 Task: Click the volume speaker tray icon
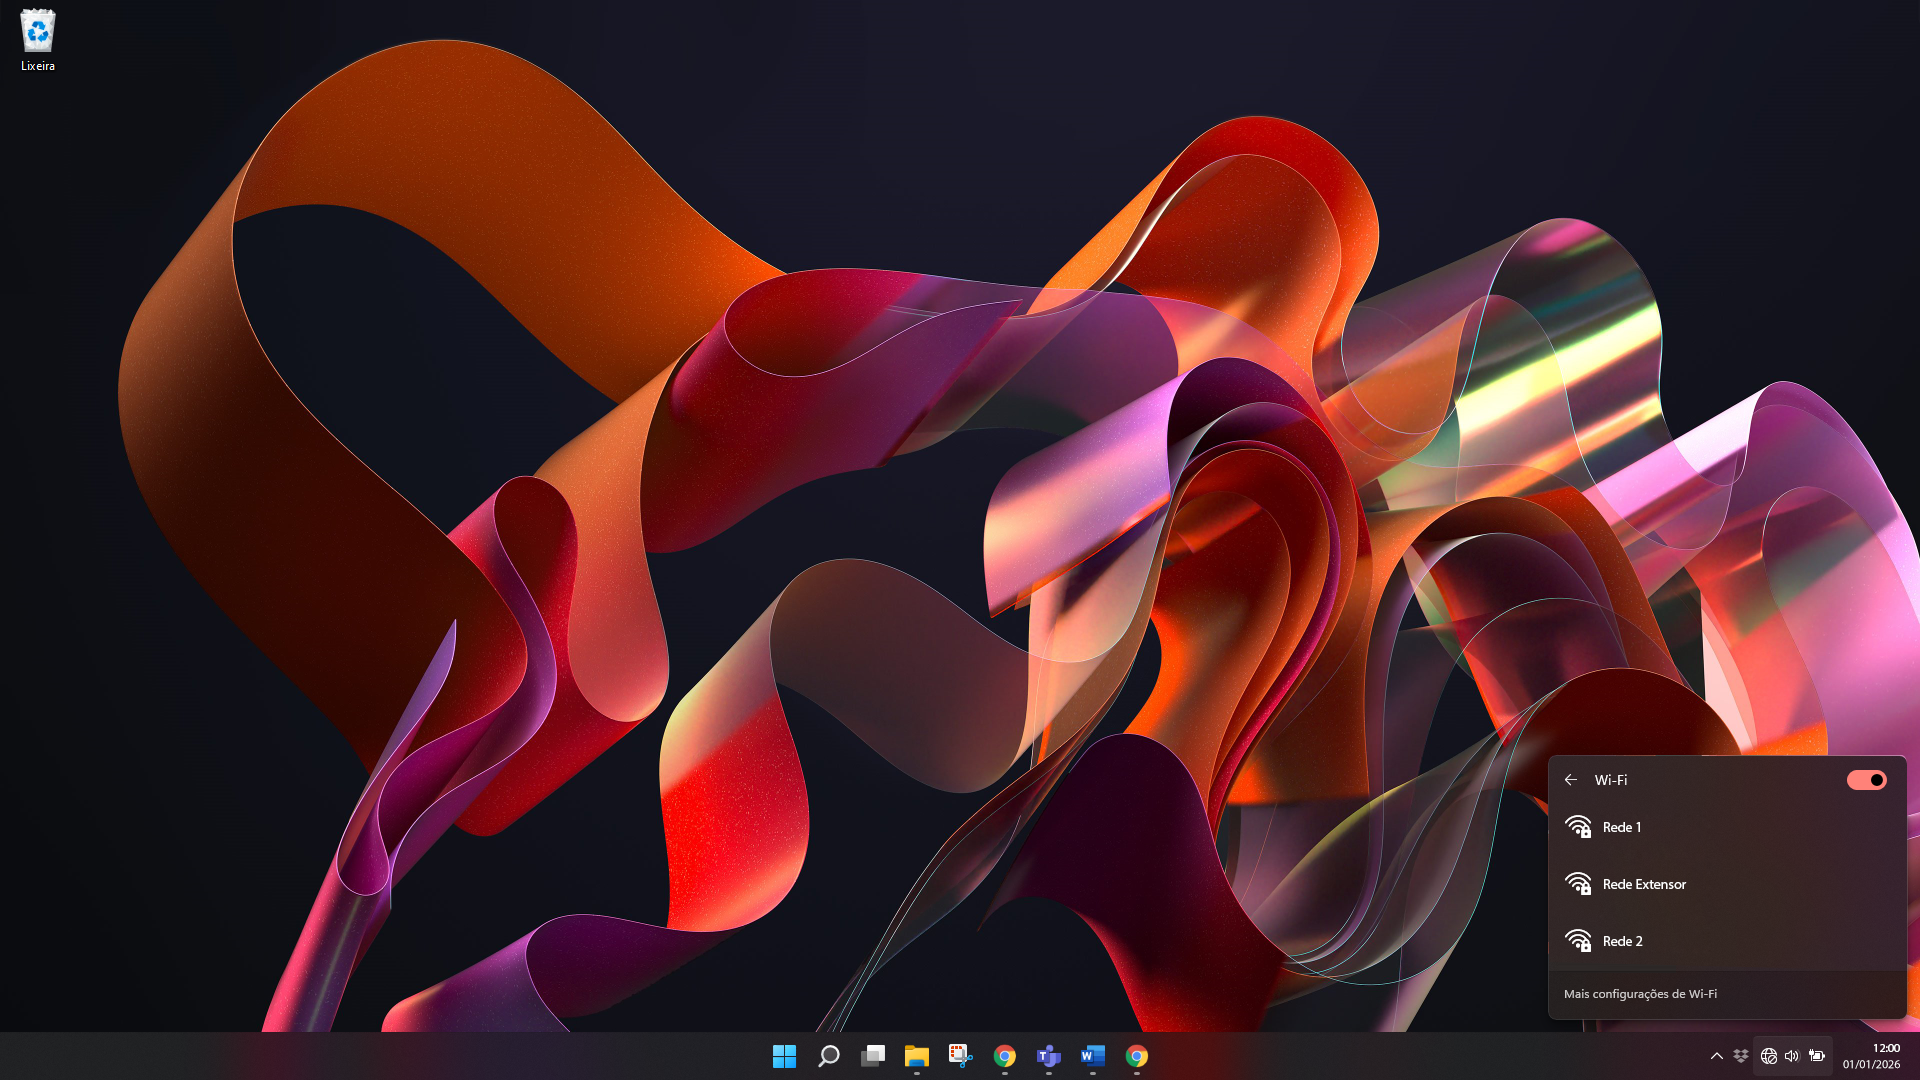click(1792, 1056)
